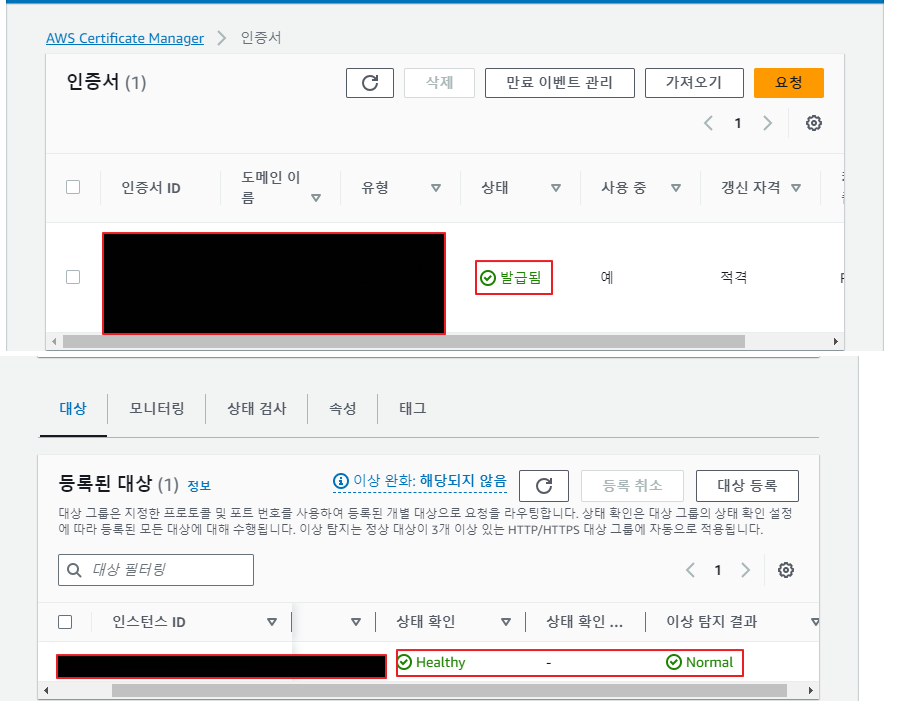
Task: Focus the 대상 필터링 search field
Action: click(x=156, y=570)
